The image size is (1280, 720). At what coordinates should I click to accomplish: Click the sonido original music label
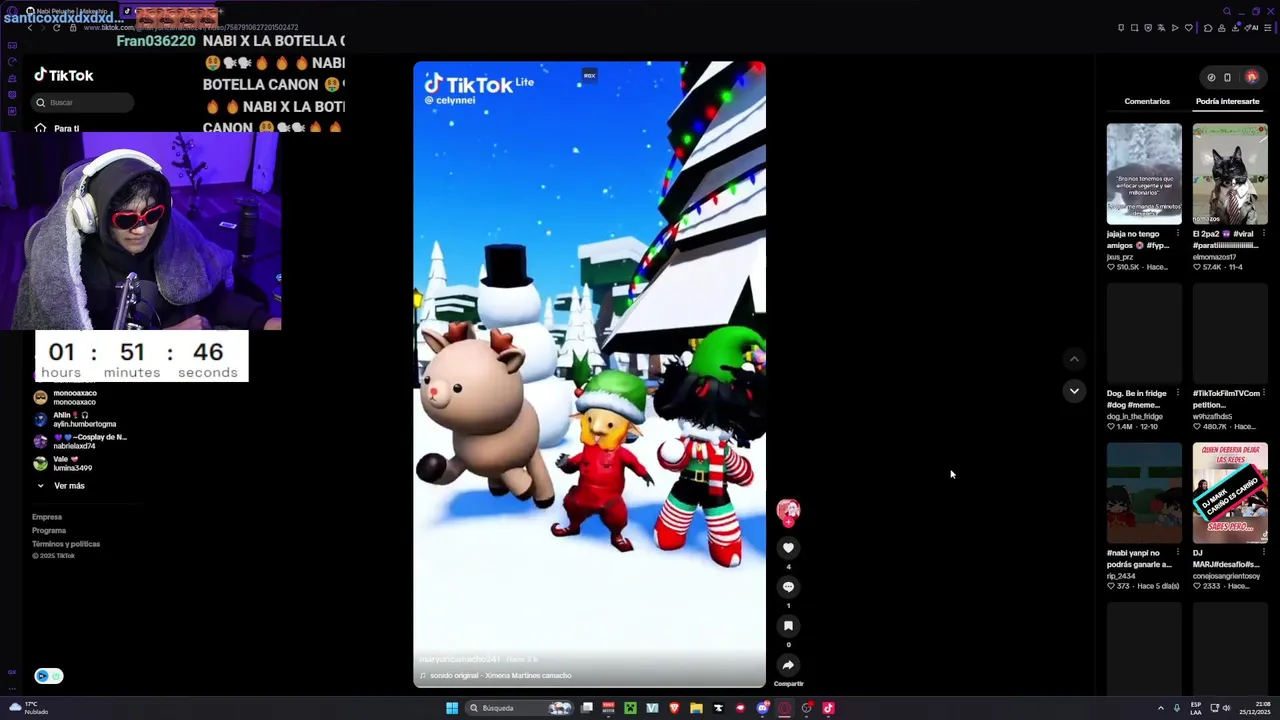[x=500, y=676]
